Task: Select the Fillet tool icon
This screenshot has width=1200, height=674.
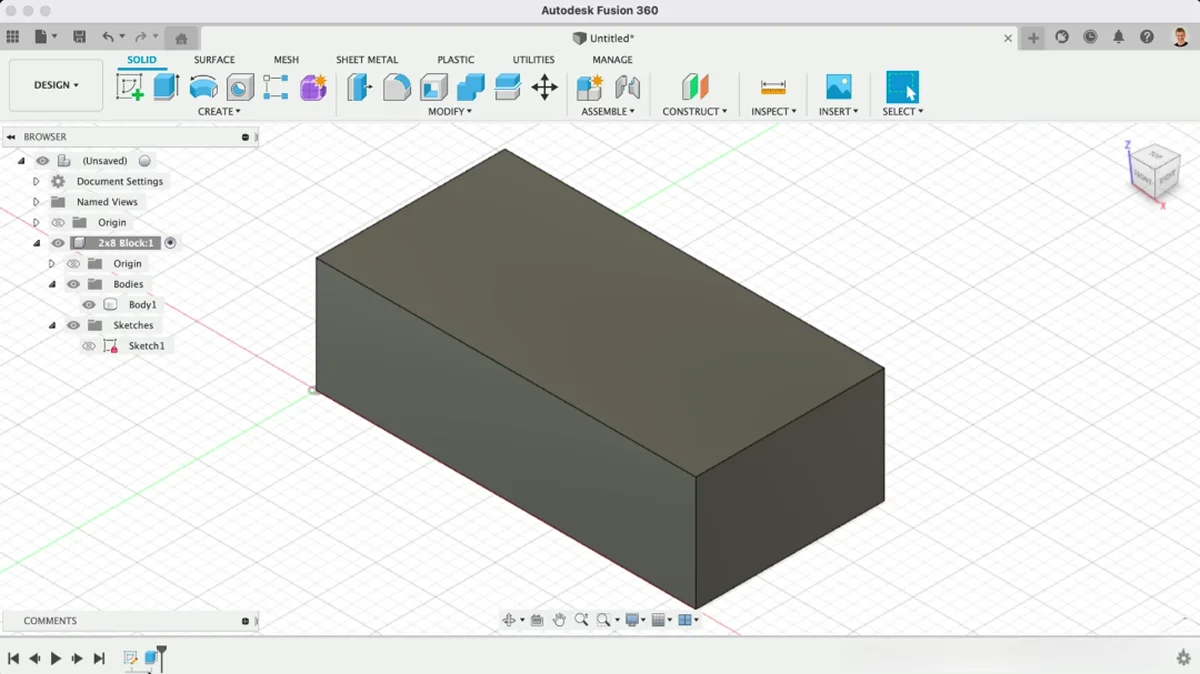Action: coord(397,87)
